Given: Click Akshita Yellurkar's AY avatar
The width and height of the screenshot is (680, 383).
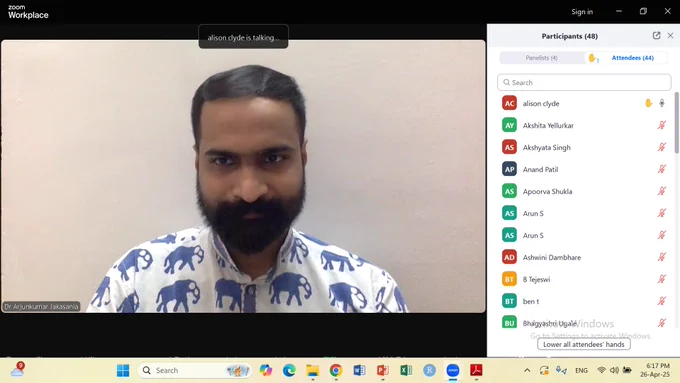Looking at the screenshot, I should [509, 125].
